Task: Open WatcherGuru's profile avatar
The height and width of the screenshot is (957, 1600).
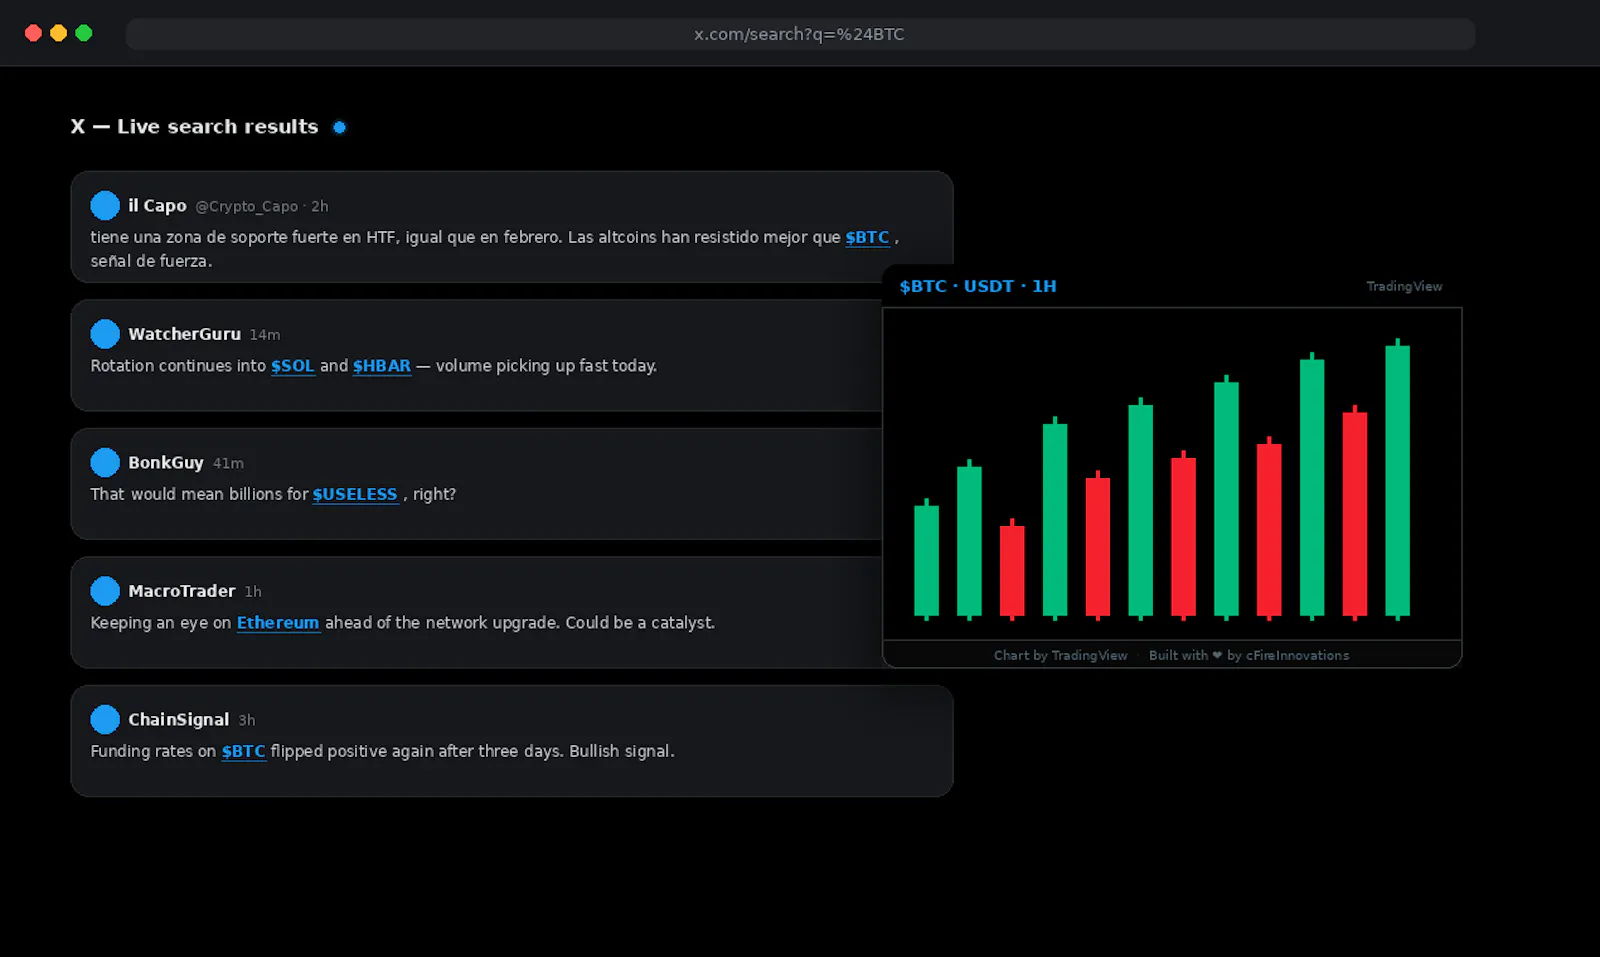Action: pos(105,334)
